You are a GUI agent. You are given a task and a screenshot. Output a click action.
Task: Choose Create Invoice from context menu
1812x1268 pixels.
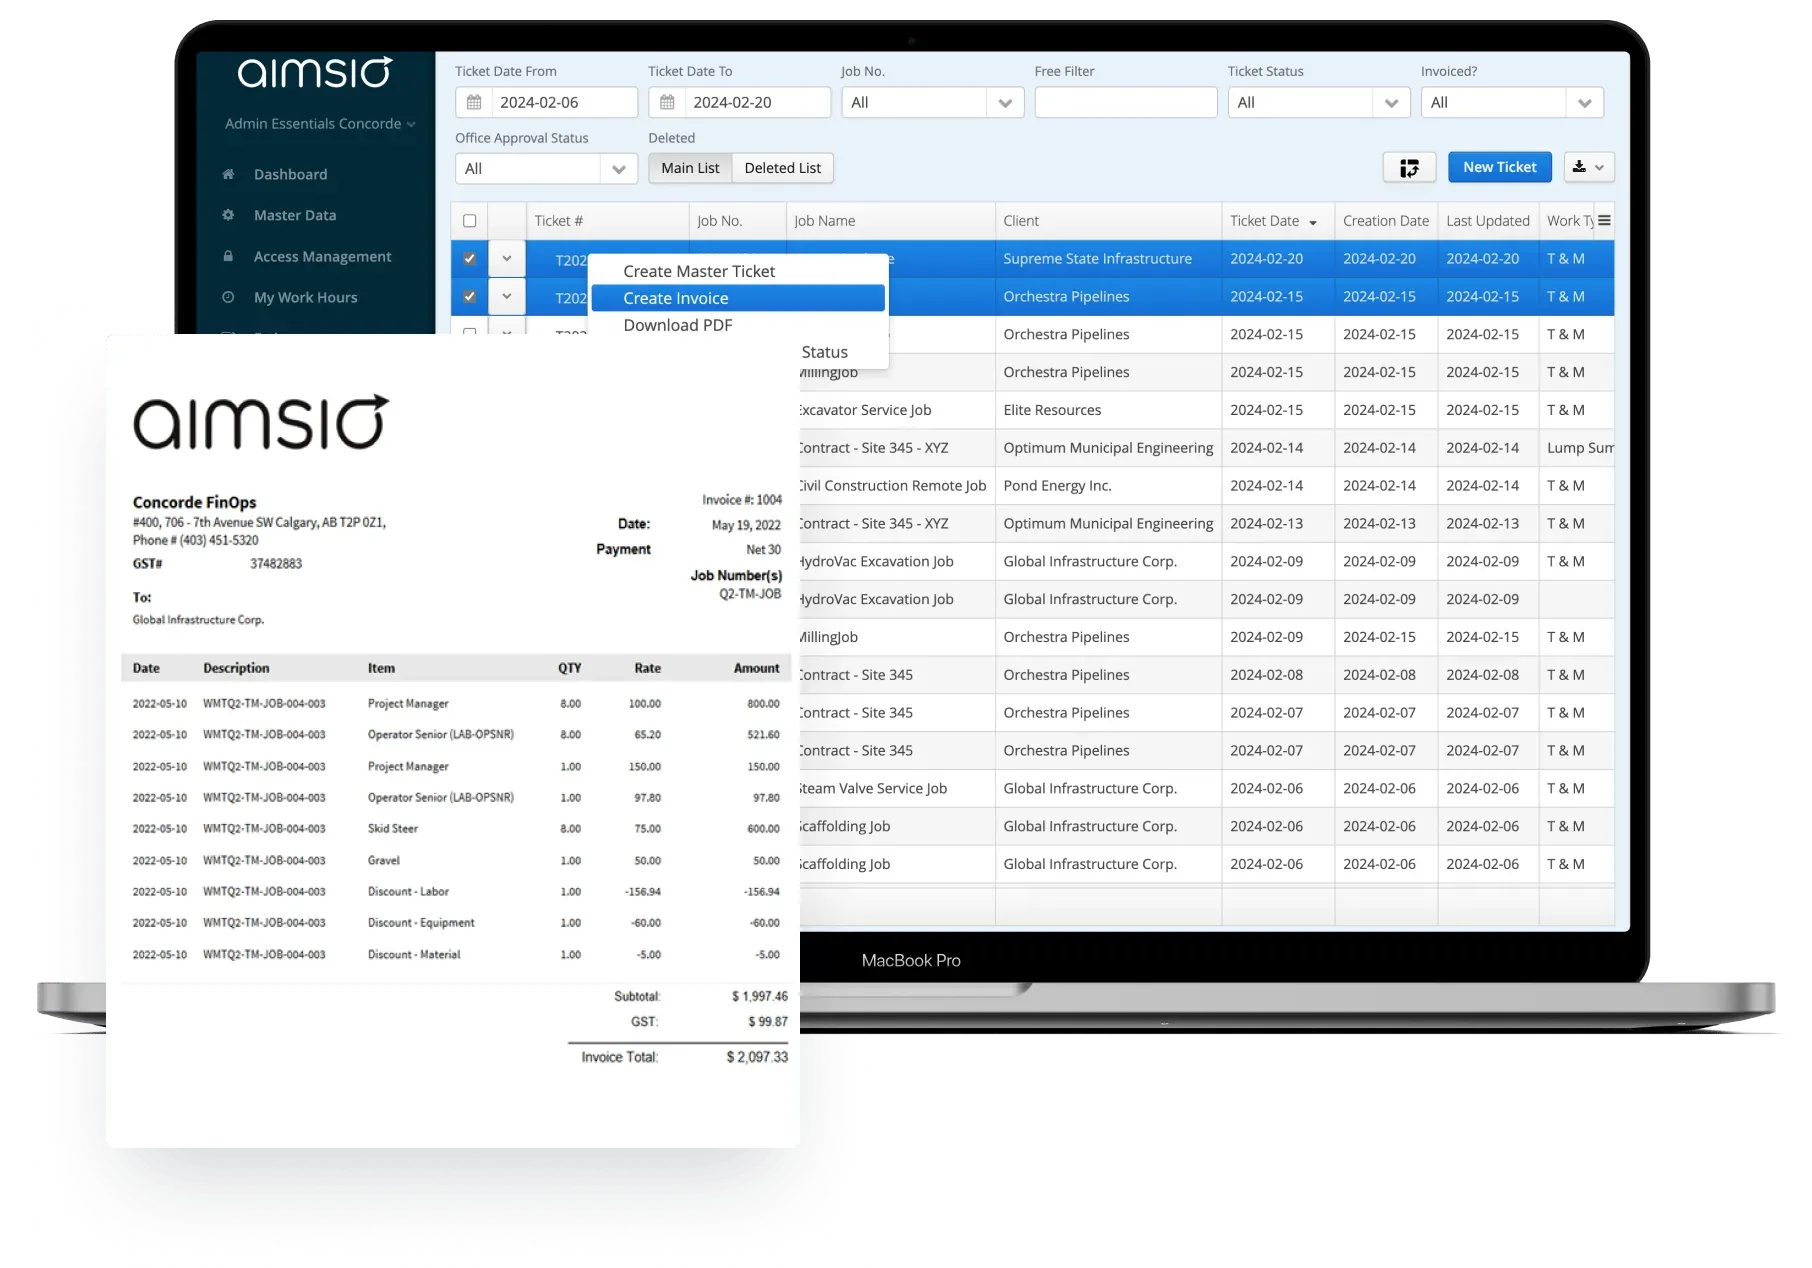[675, 297]
